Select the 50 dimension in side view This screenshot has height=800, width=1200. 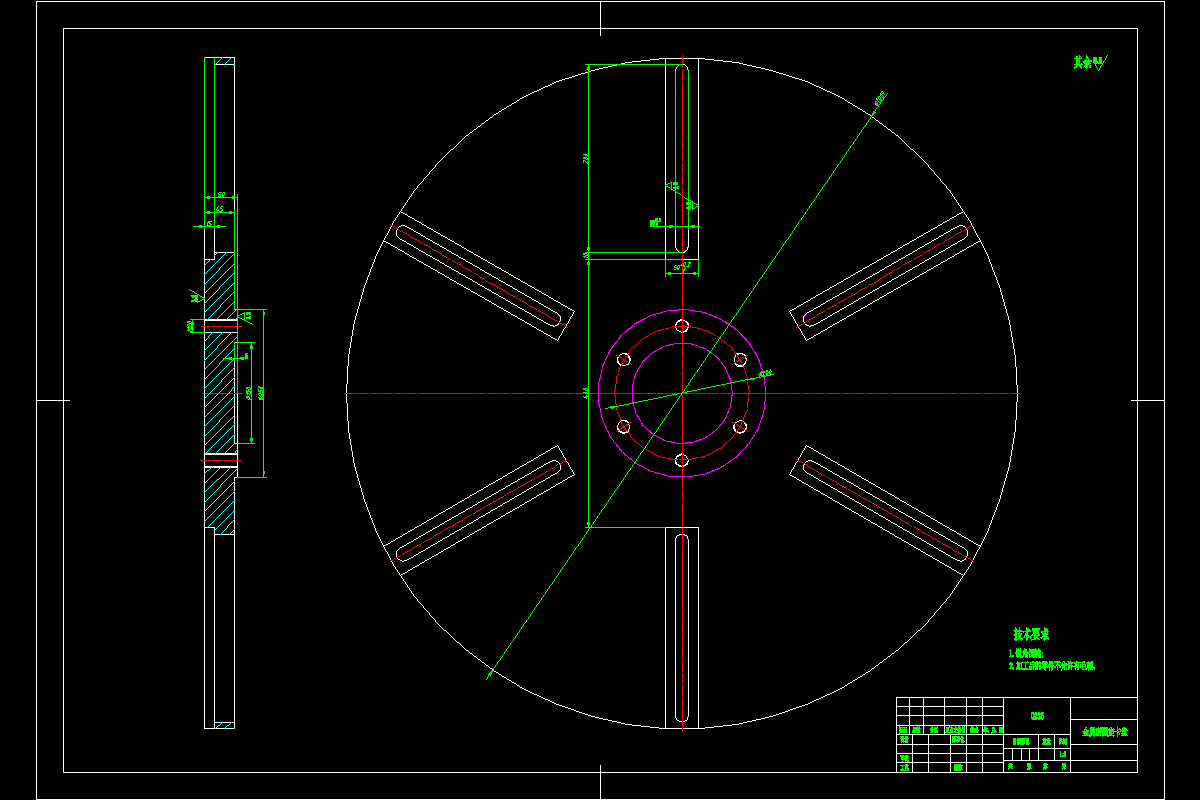click(x=221, y=194)
